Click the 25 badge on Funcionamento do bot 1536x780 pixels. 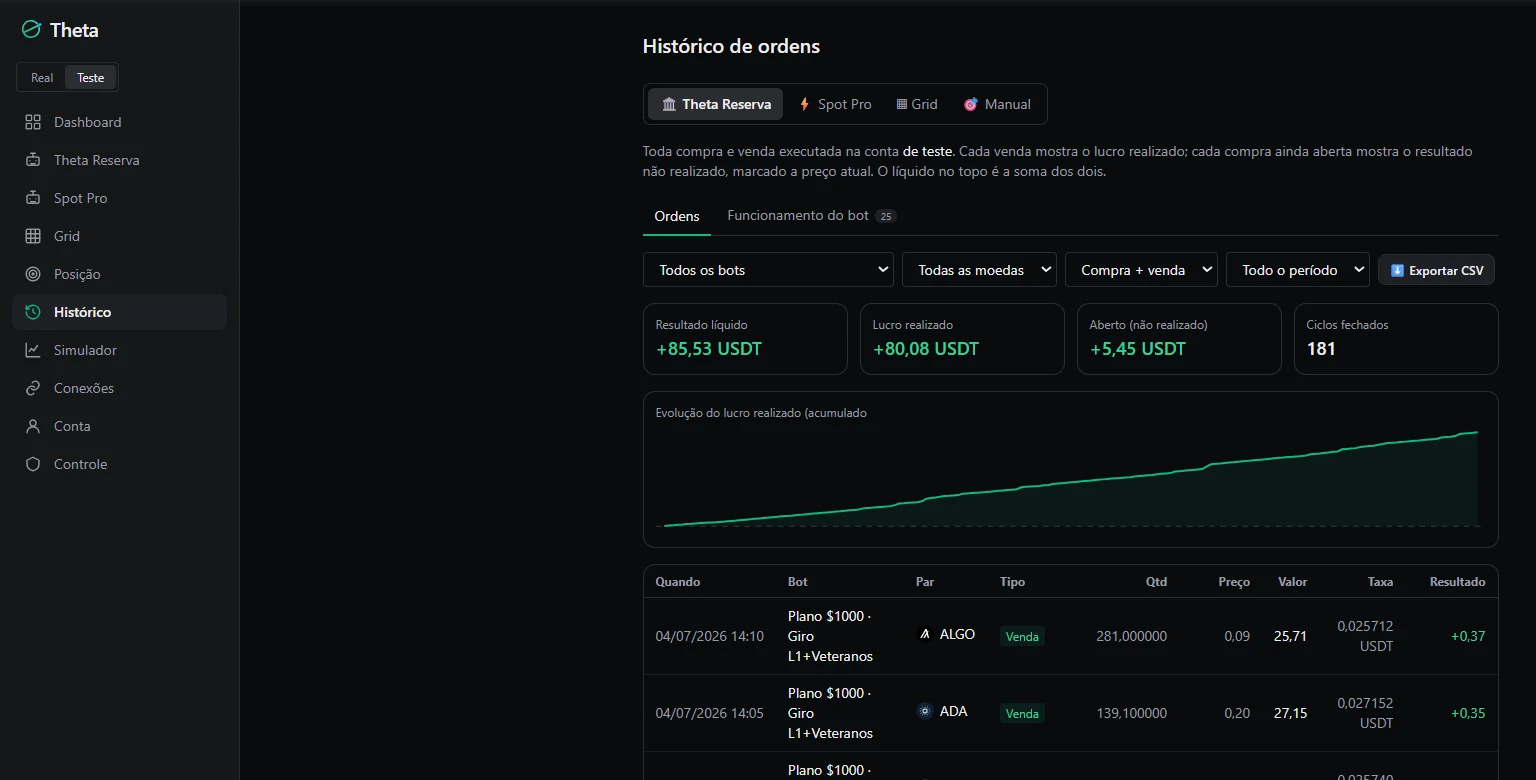885,216
